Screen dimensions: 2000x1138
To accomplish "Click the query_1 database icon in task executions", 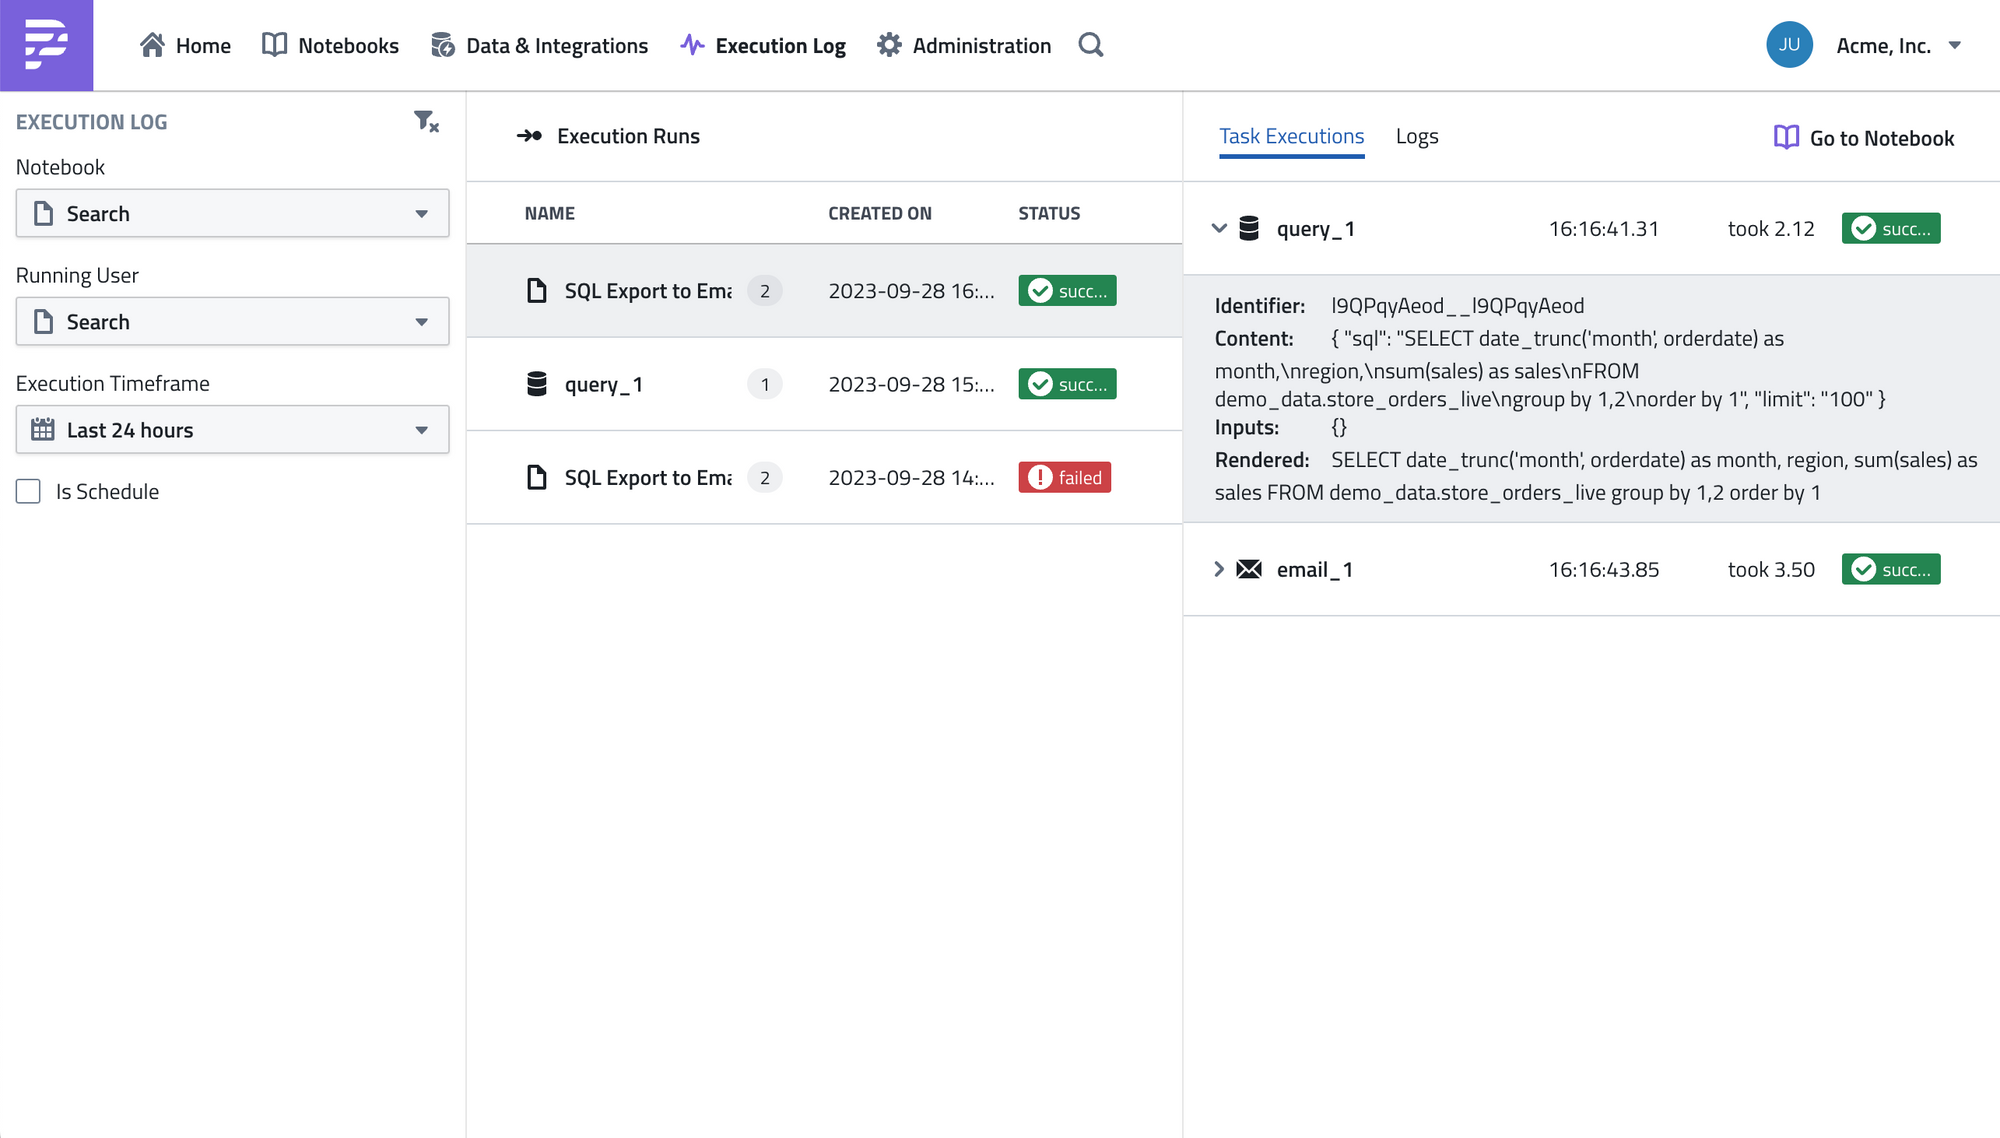I will (x=1249, y=229).
